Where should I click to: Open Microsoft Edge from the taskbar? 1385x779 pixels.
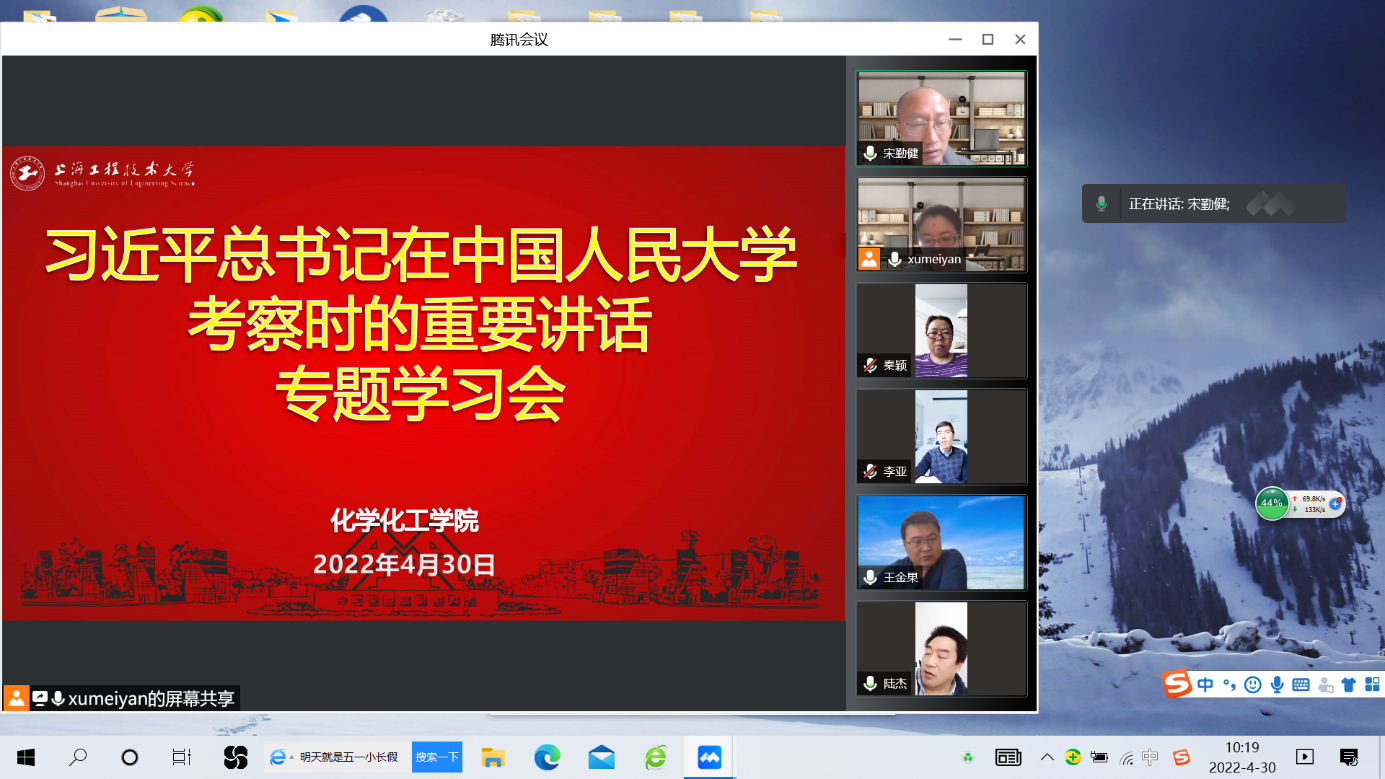(x=547, y=758)
